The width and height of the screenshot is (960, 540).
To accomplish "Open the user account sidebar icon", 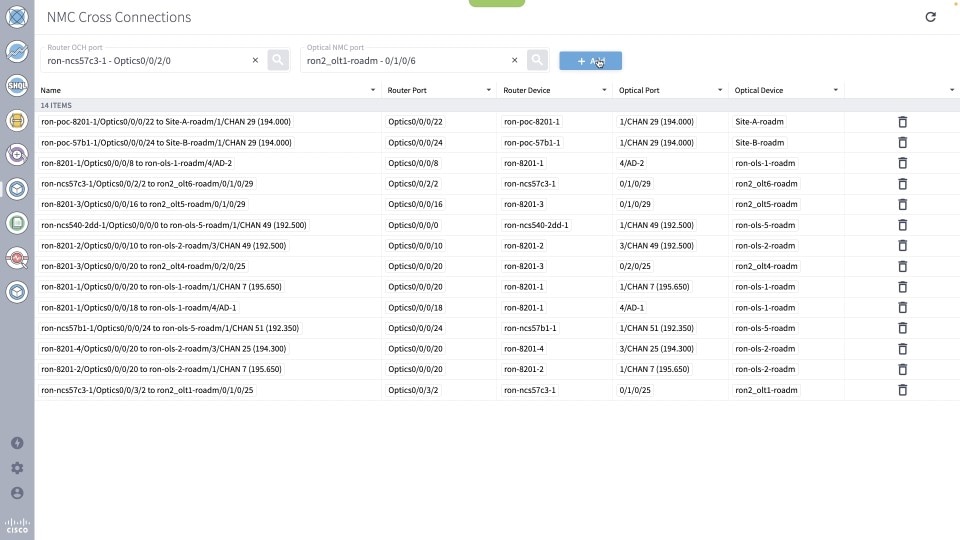I will (x=17, y=493).
